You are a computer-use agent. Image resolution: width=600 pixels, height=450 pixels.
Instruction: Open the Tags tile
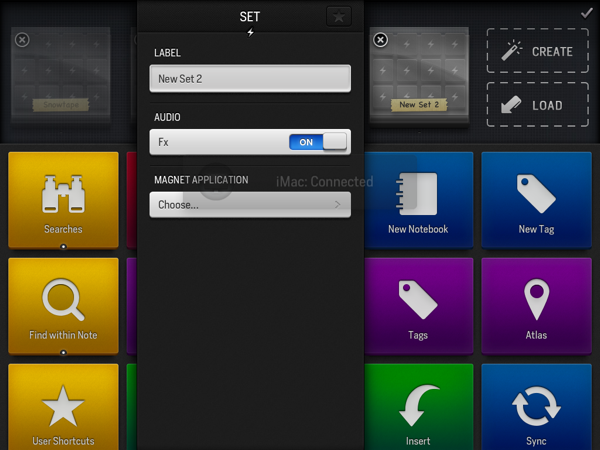pos(418,305)
